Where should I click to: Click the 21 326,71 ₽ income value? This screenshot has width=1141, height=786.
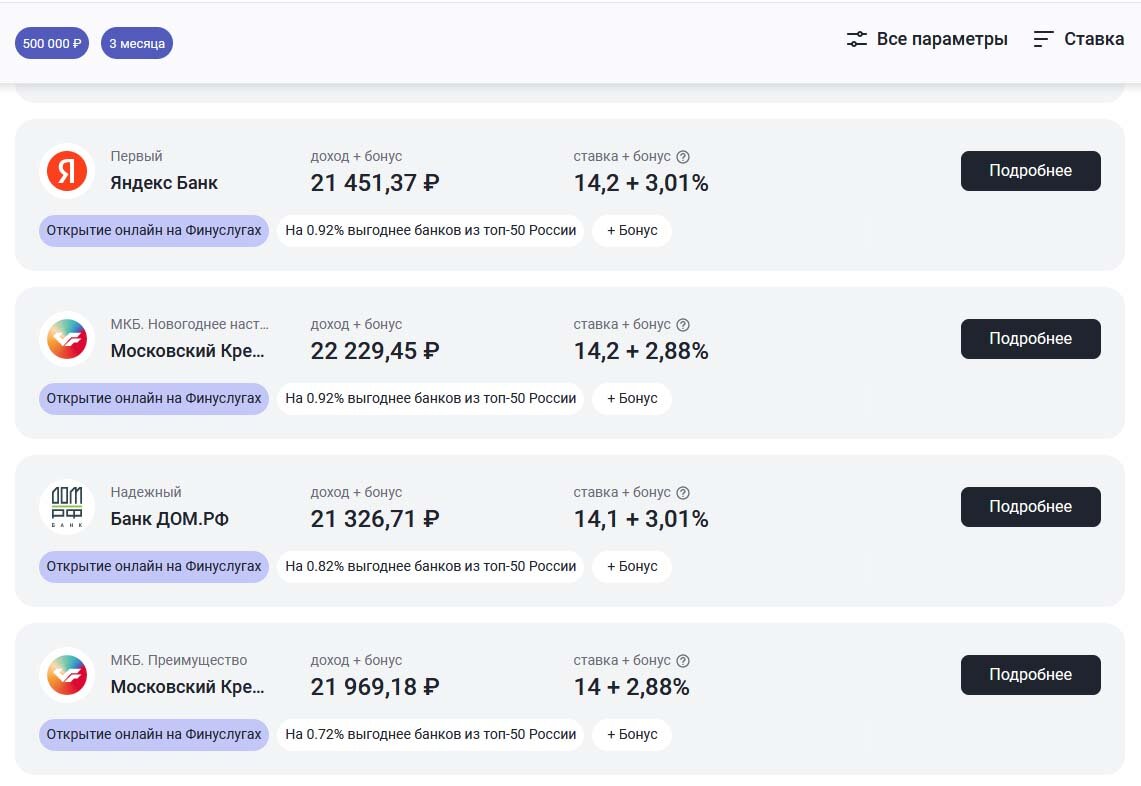pyautogui.click(x=375, y=520)
